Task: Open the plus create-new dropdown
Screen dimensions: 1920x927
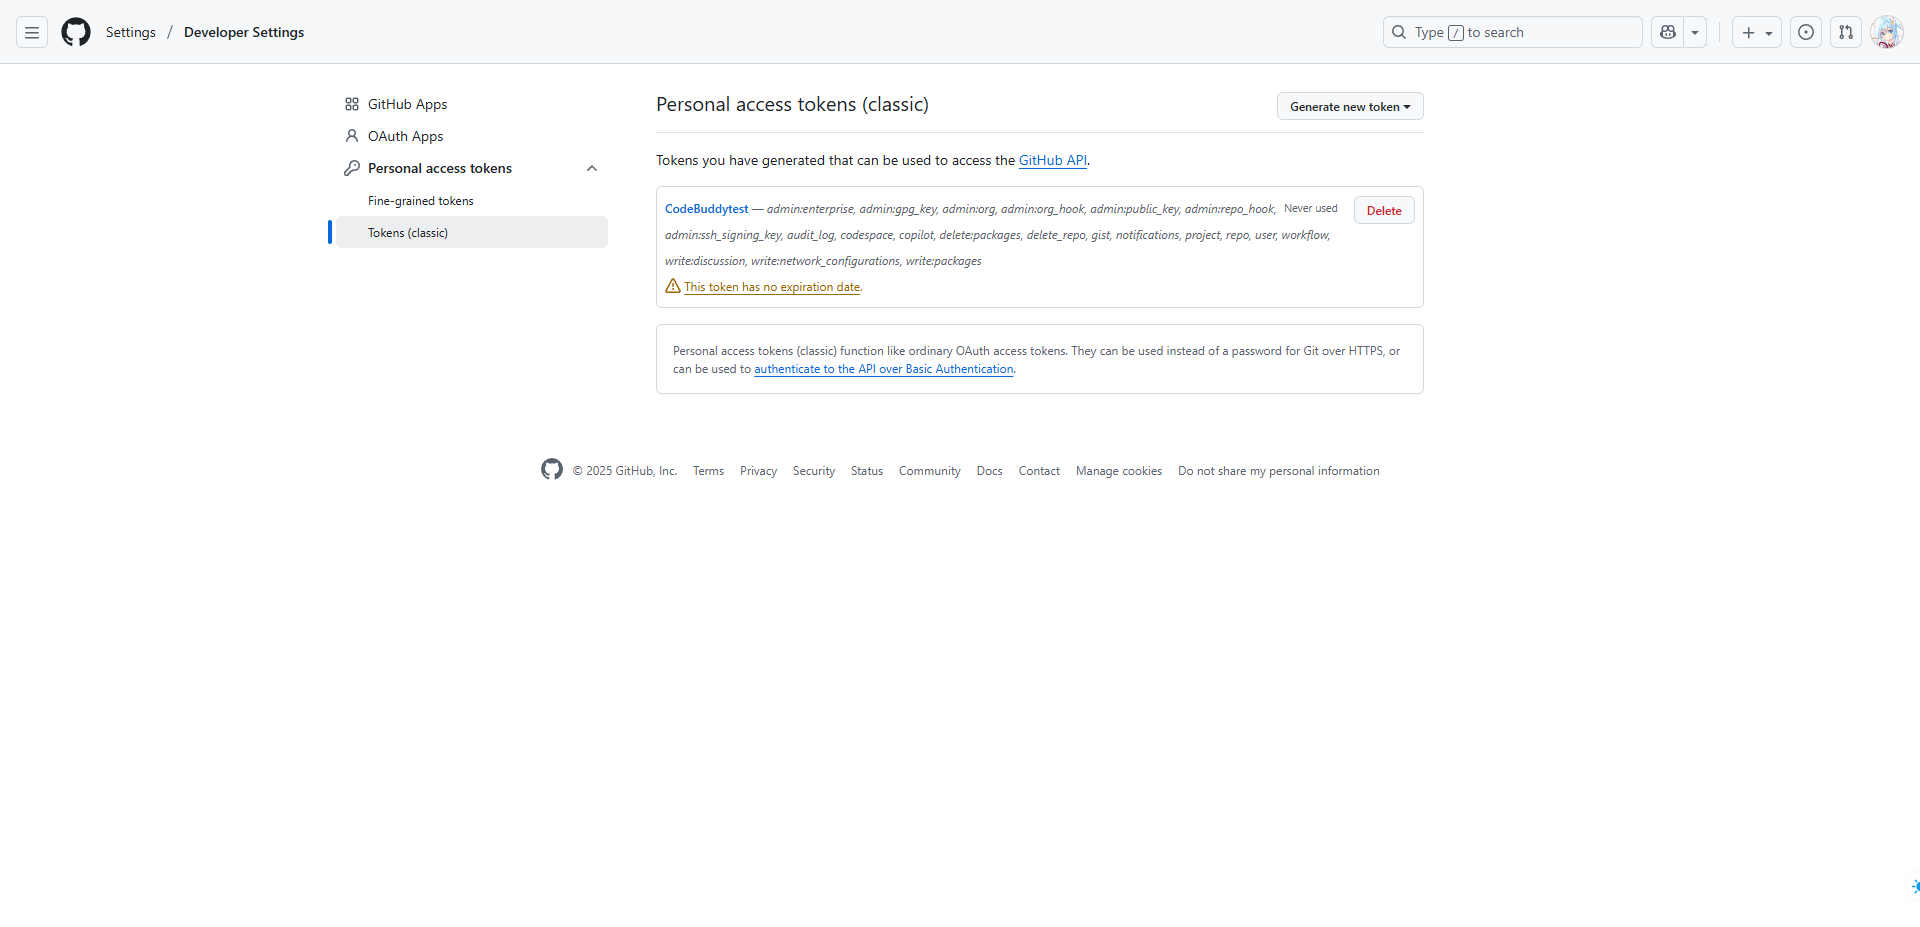Action: (x=1756, y=32)
